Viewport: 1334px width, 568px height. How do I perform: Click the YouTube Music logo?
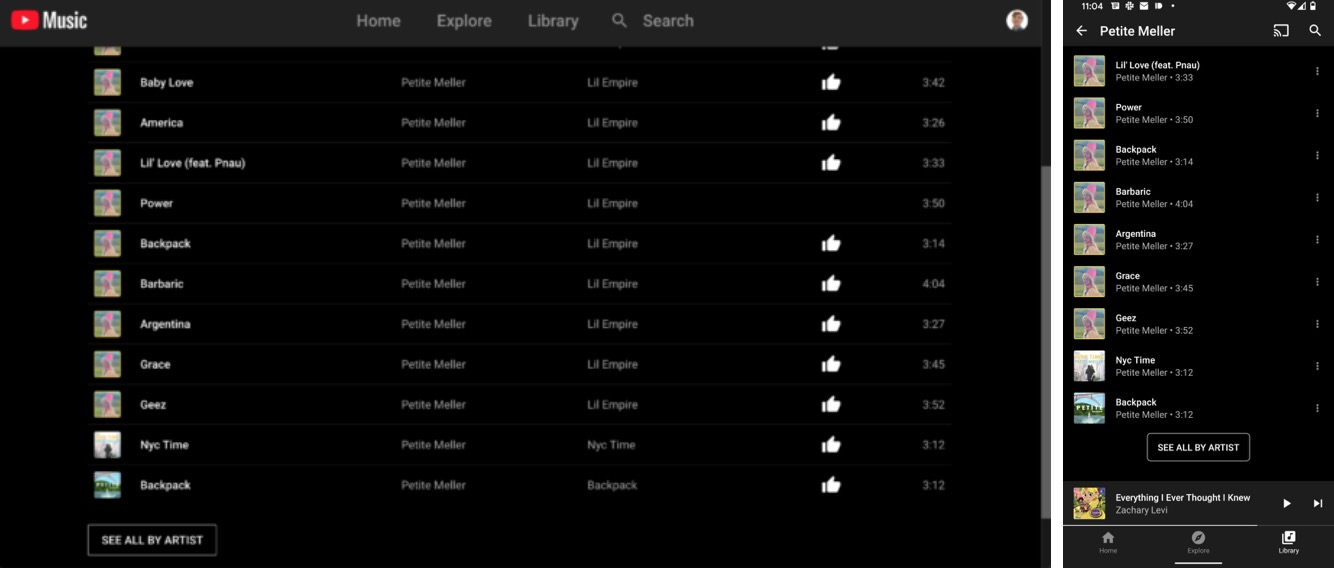49,20
